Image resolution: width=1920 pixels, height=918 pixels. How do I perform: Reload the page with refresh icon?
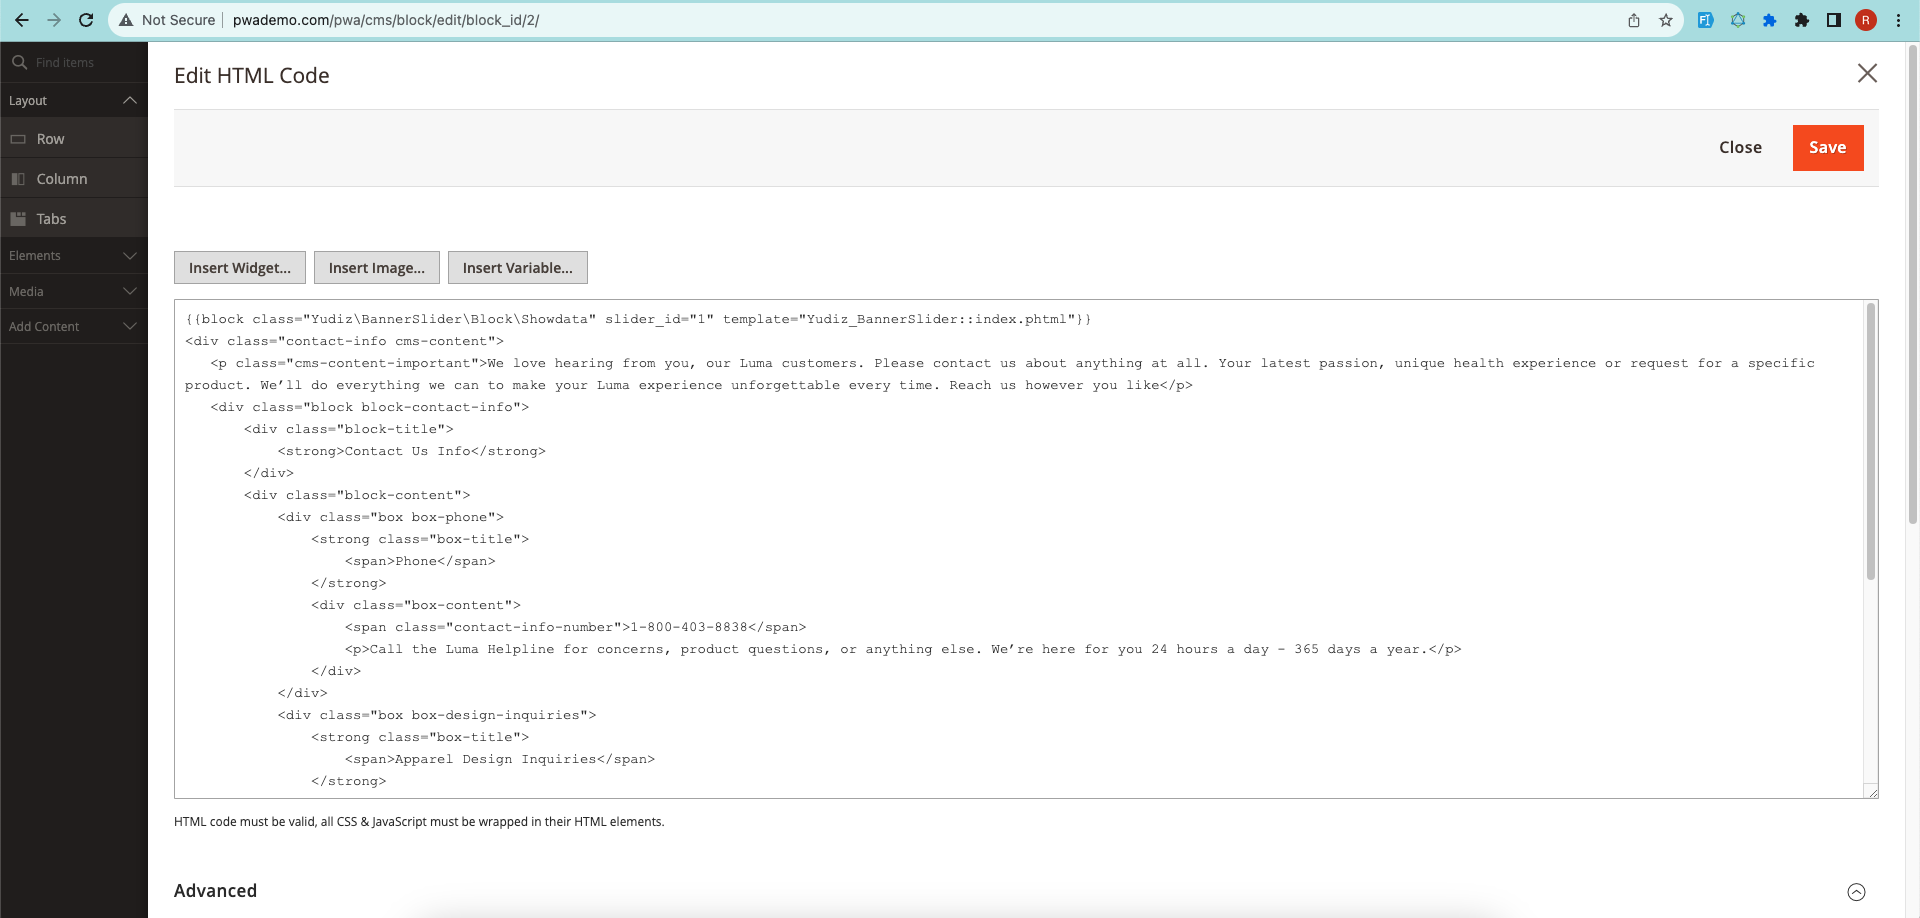tap(86, 20)
